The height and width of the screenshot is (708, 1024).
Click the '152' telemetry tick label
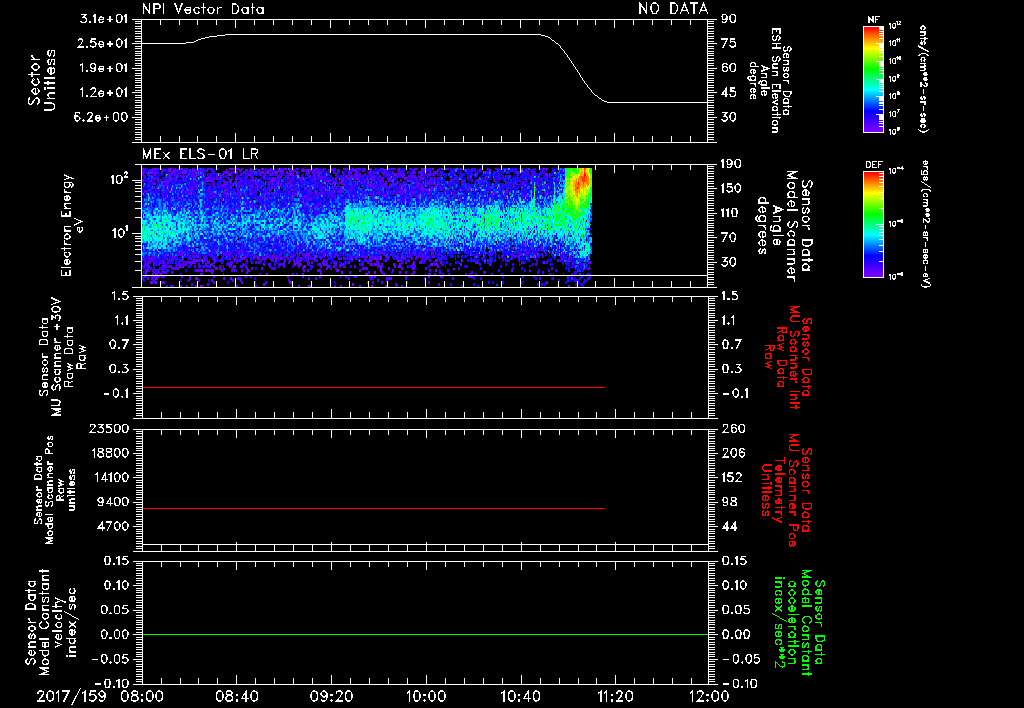(732, 477)
